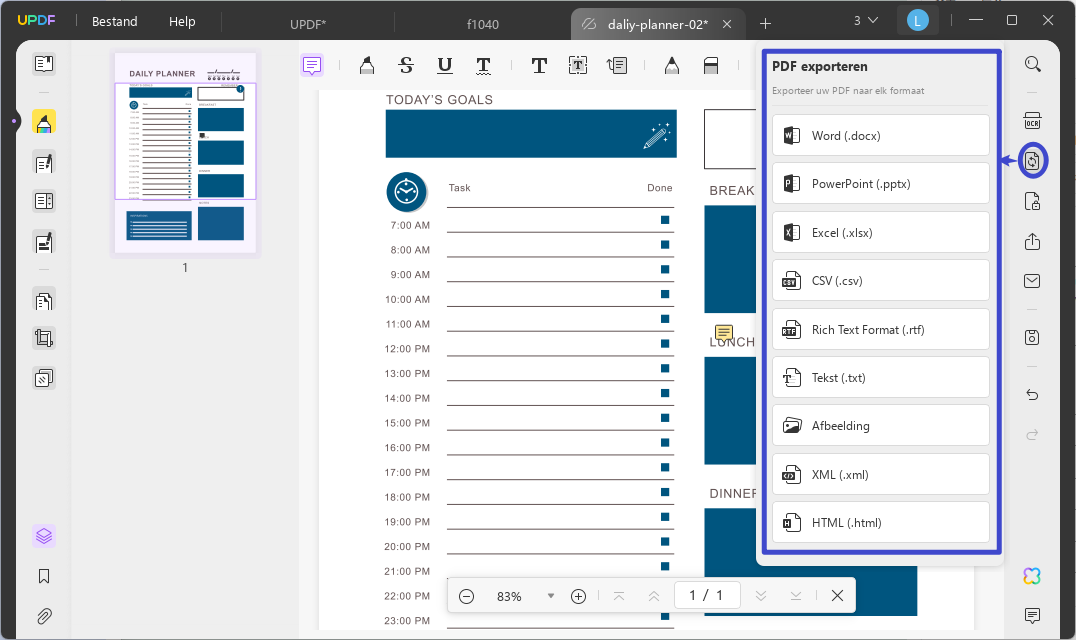1076x640 pixels.
Task: Toggle the Done box for 18:00 PM
Action: coord(665,492)
